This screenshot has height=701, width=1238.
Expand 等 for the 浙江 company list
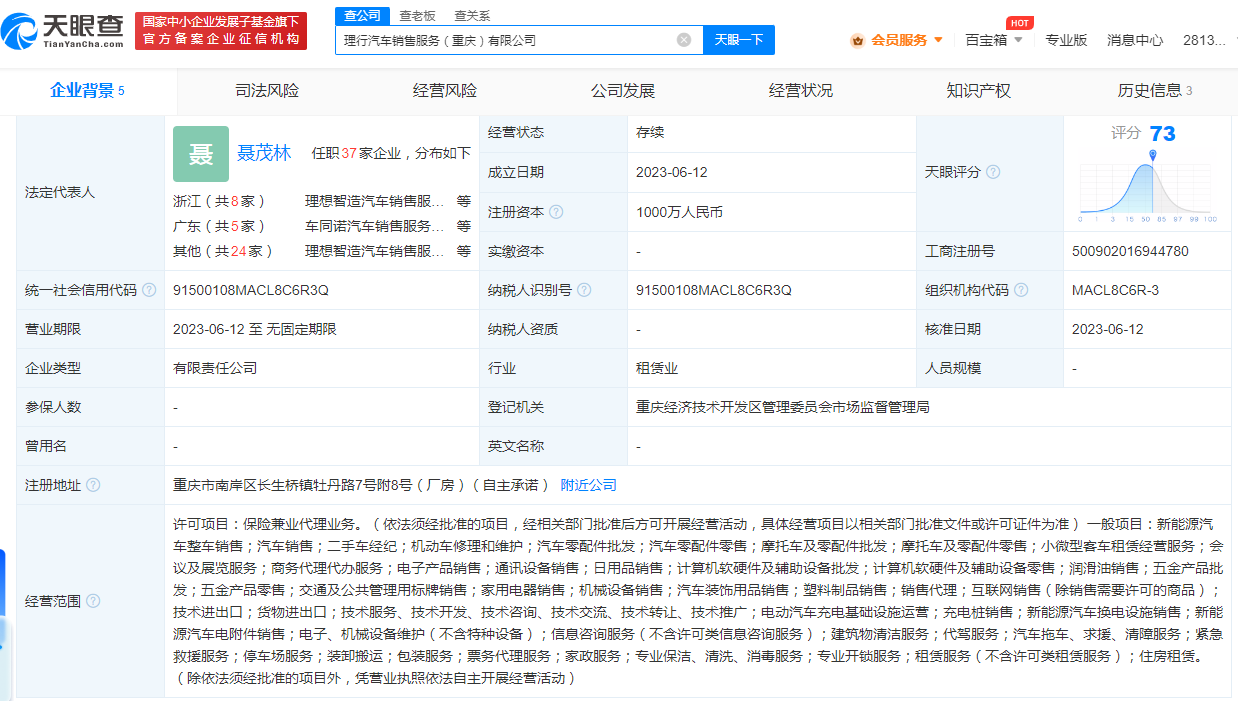(x=464, y=200)
